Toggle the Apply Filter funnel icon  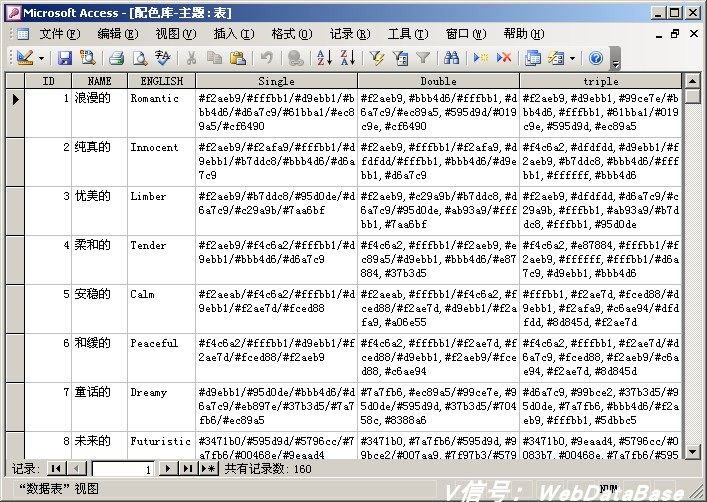(423, 58)
